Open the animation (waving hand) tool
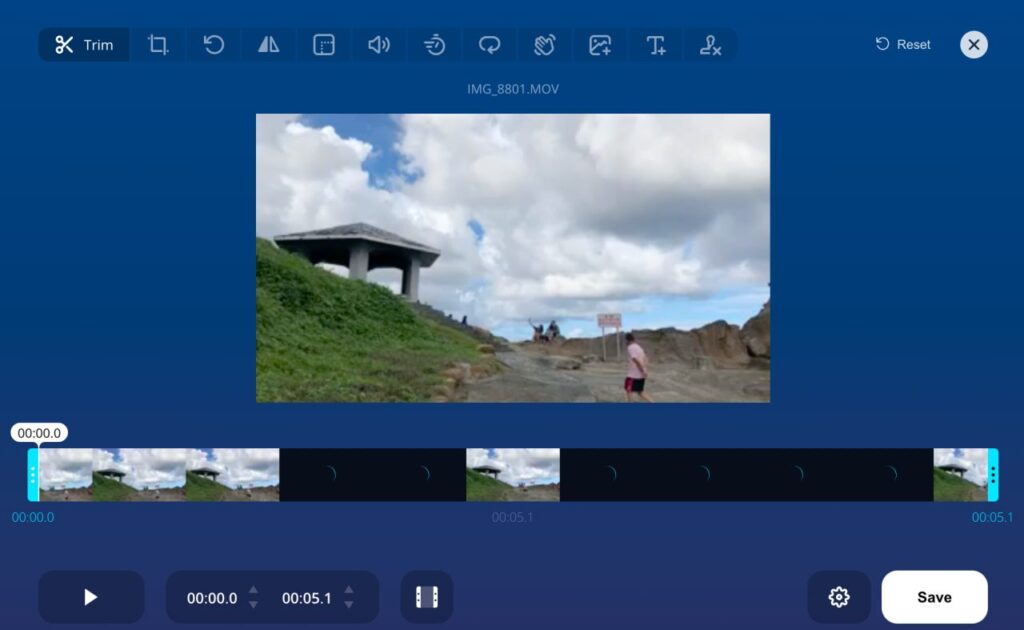Viewport: 1024px width, 630px height. (544, 44)
